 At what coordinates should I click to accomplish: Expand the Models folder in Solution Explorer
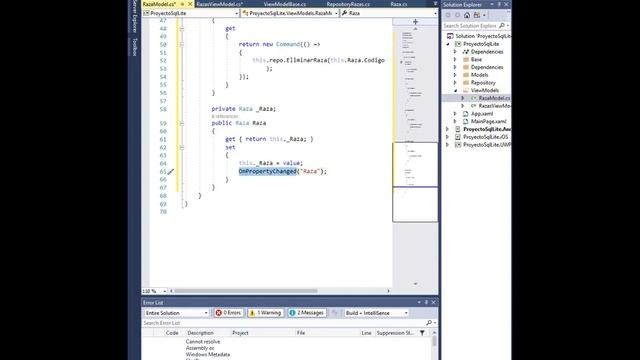(x=456, y=75)
